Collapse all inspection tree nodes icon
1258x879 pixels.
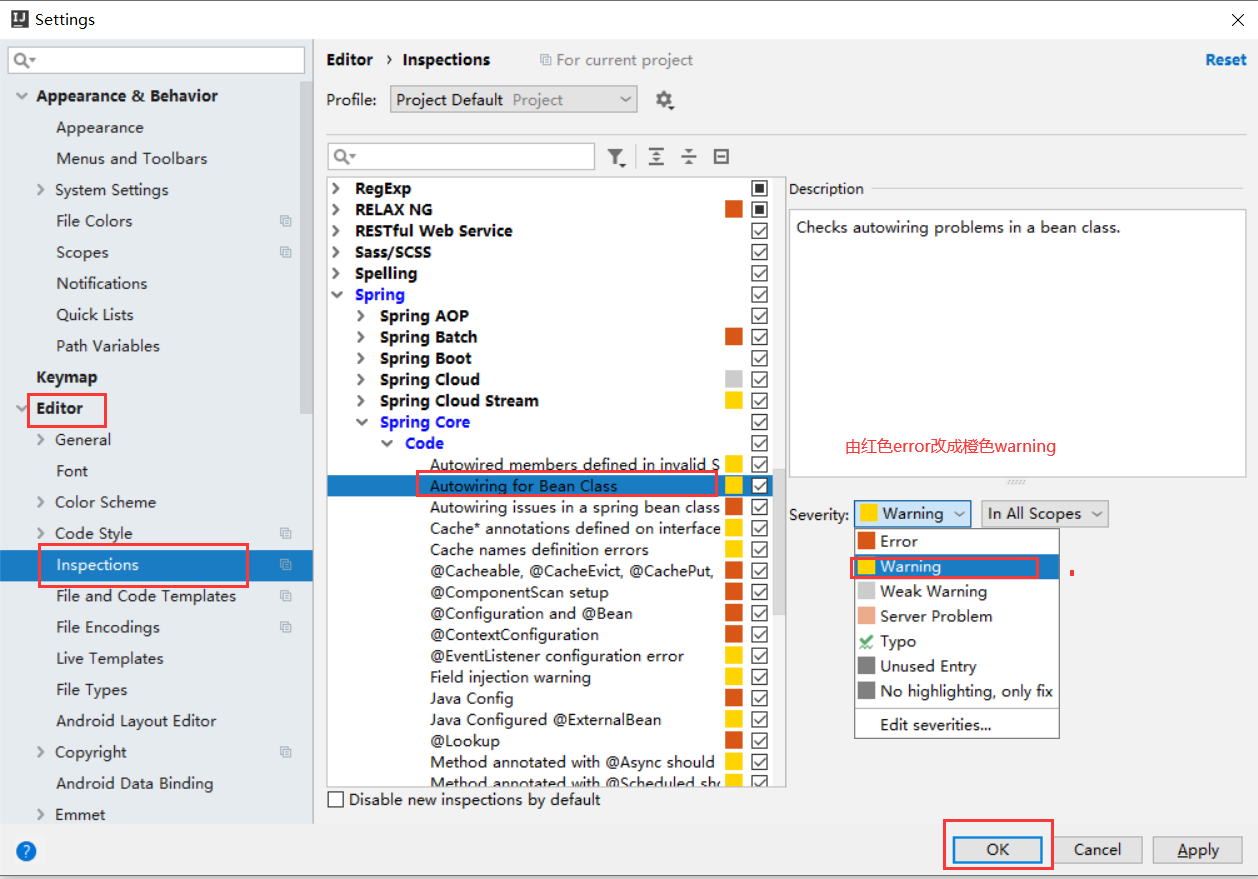click(x=688, y=156)
